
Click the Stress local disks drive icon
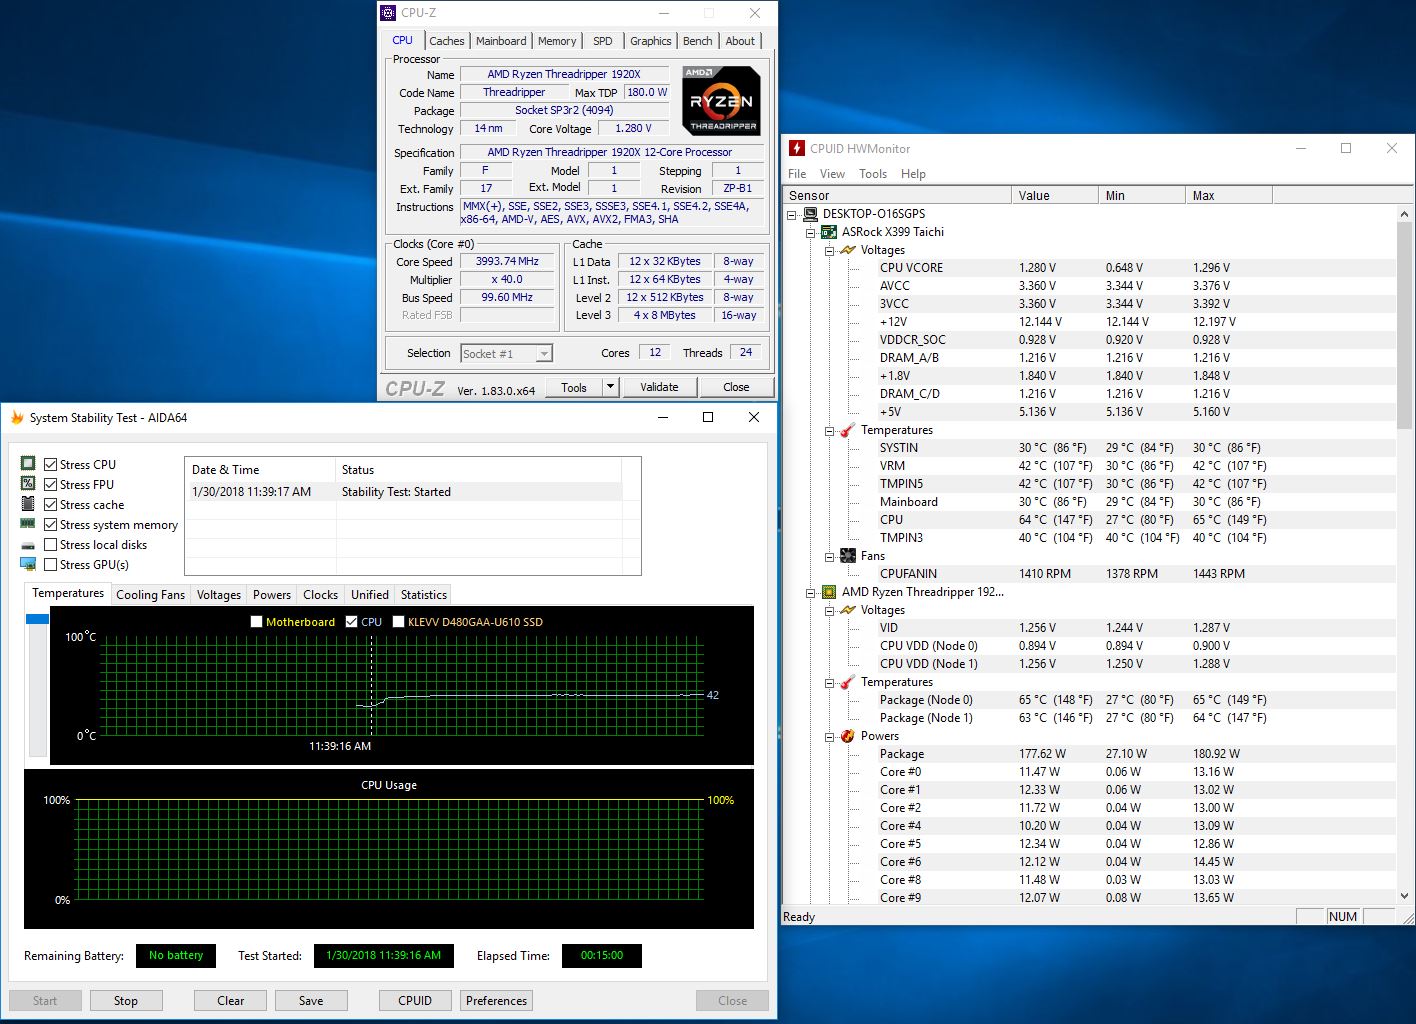pyautogui.click(x=28, y=545)
